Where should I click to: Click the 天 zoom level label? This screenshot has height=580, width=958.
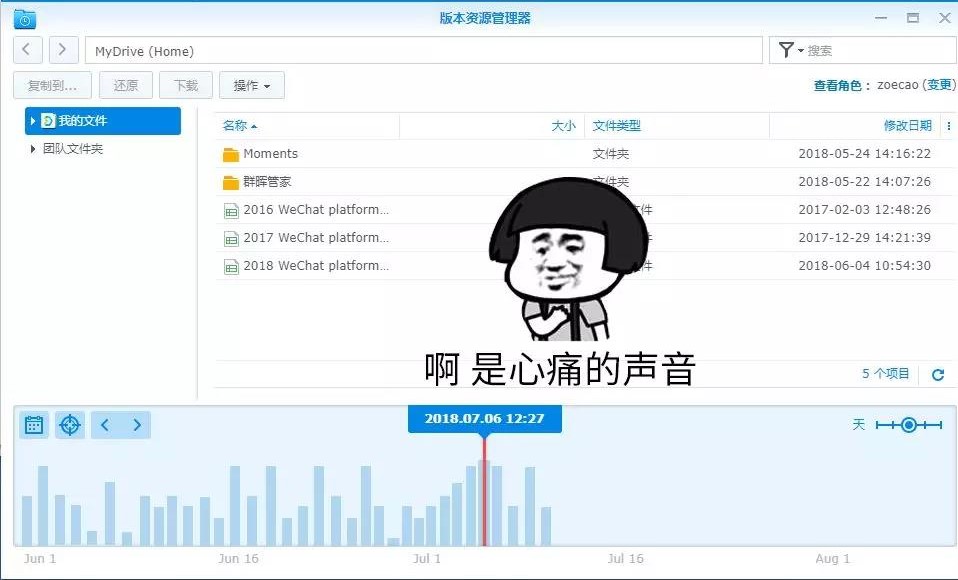tap(859, 425)
